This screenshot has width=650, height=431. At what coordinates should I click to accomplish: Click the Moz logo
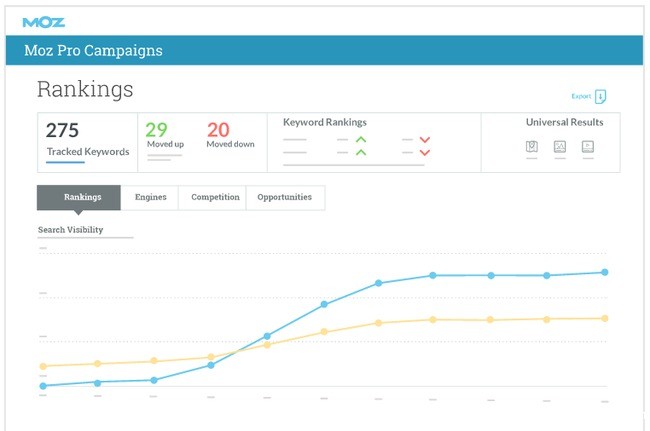point(43,21)
